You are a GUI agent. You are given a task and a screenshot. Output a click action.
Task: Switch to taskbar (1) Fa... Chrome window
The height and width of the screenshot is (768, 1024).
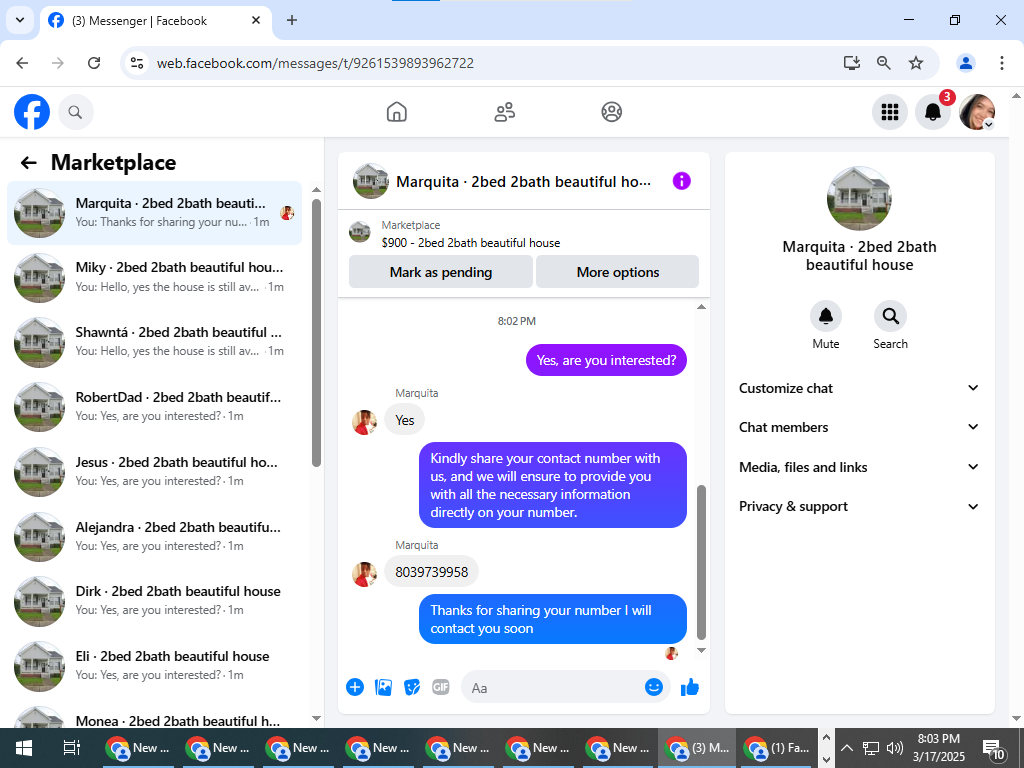[777, 748]
